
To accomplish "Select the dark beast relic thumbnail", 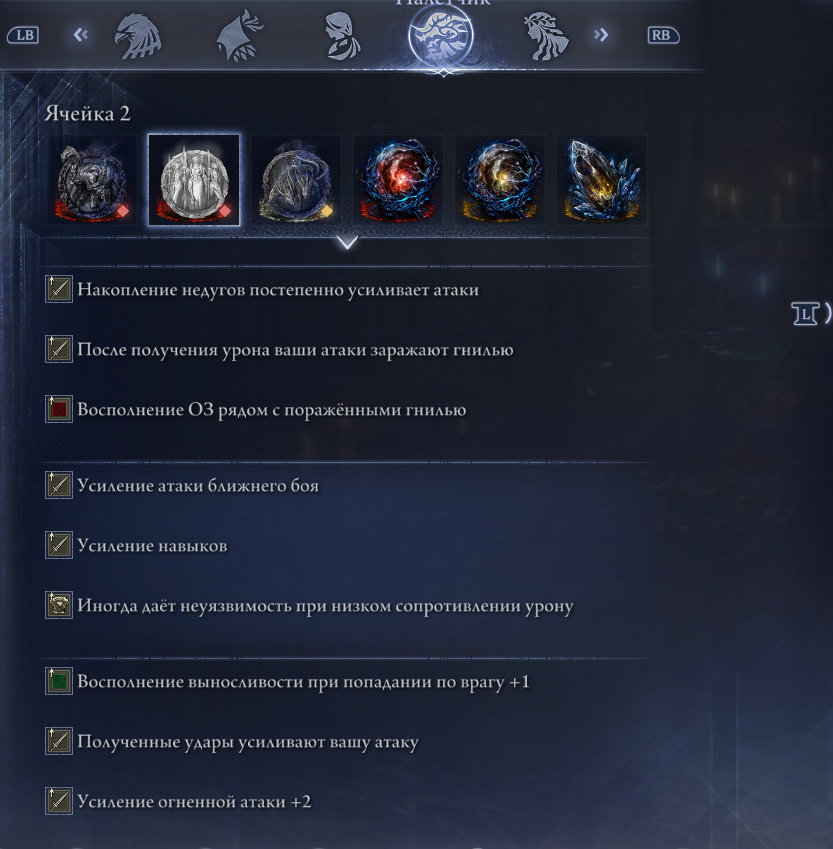I will click(92, 180).
